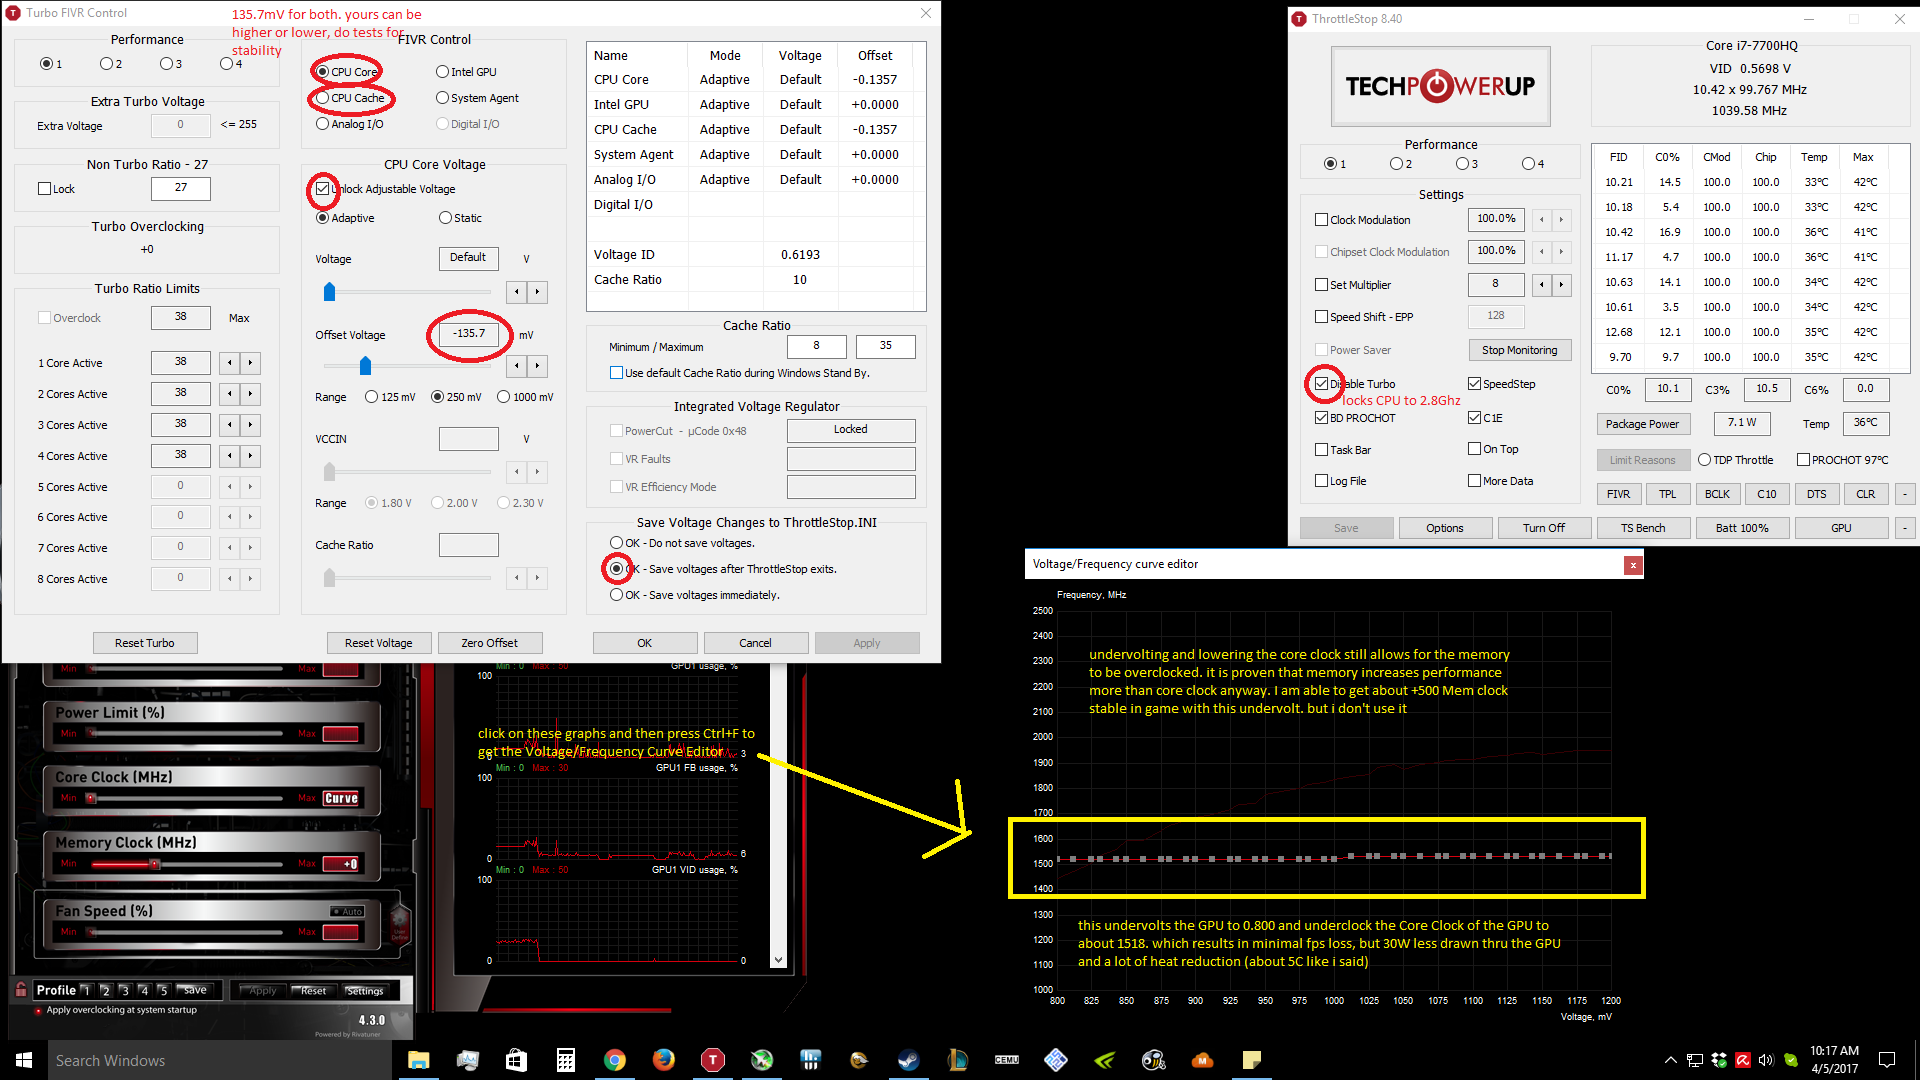Image resolution: width=1920 pixels, height=1080 pixels.
Task: Click Reset Voltage in FIVR Control
Action: tap(378, 643)
